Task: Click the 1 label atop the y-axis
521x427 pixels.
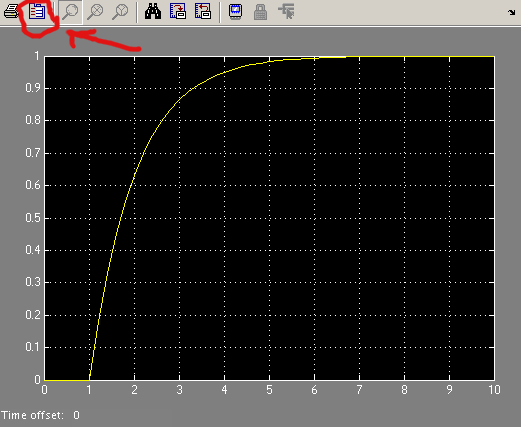Action: pyautogui.click(x=37, y=56)
